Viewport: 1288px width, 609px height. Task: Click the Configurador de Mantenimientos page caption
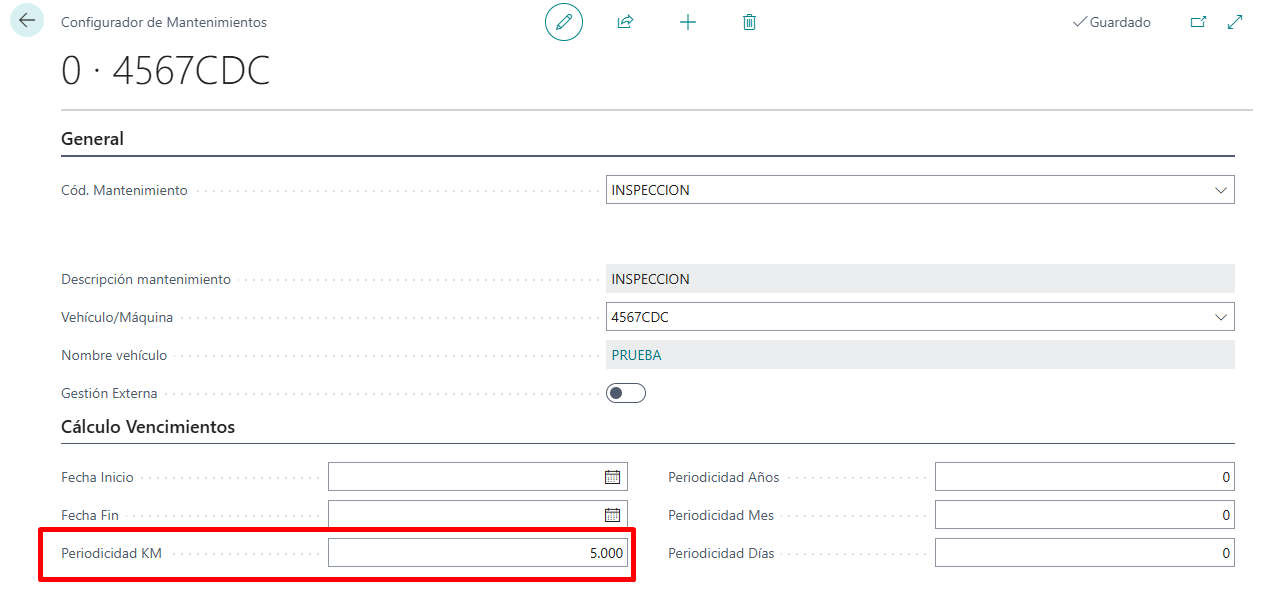[164, 22]
